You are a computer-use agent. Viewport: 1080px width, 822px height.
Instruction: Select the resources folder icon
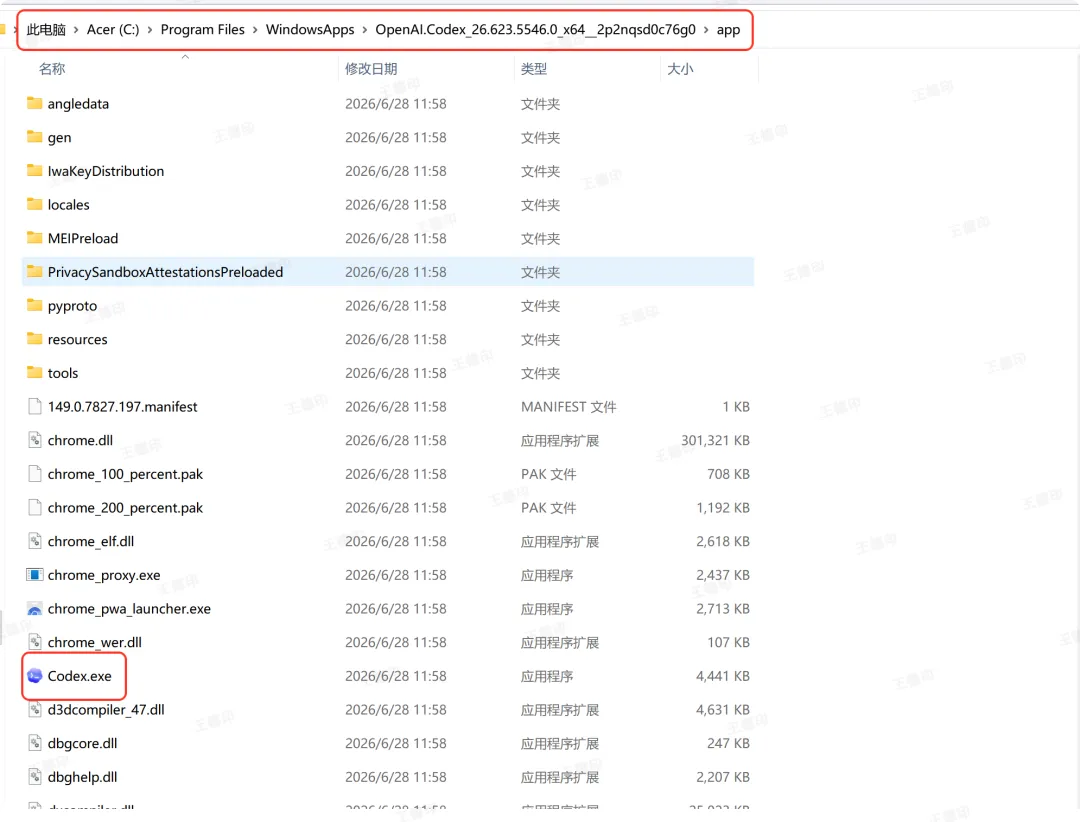(x=34, y=339)
